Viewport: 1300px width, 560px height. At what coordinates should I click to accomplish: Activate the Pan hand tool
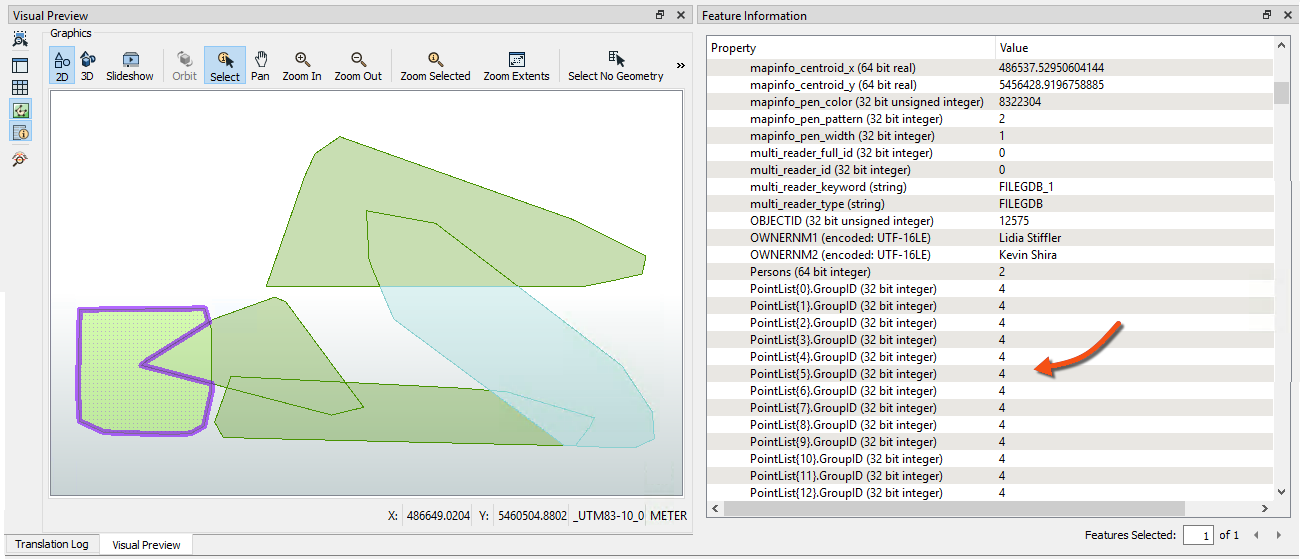point(260,65)
